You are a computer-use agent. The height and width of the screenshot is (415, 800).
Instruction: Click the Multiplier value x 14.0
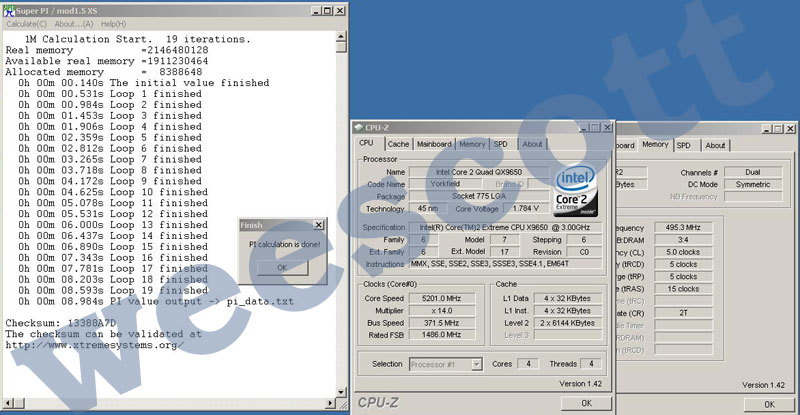pyautogui.click(x=441, y=310)
